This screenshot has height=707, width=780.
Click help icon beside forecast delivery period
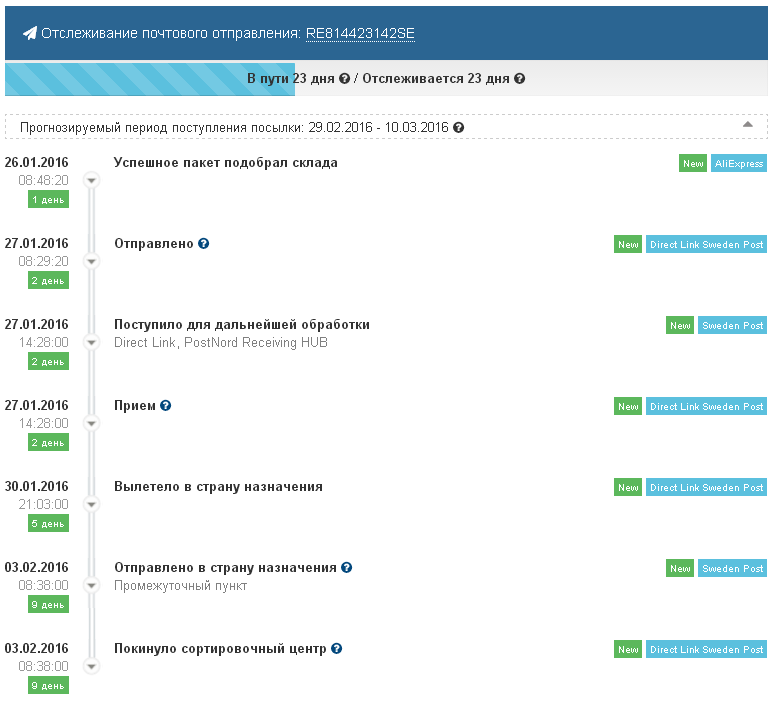(x=458, y=129)
